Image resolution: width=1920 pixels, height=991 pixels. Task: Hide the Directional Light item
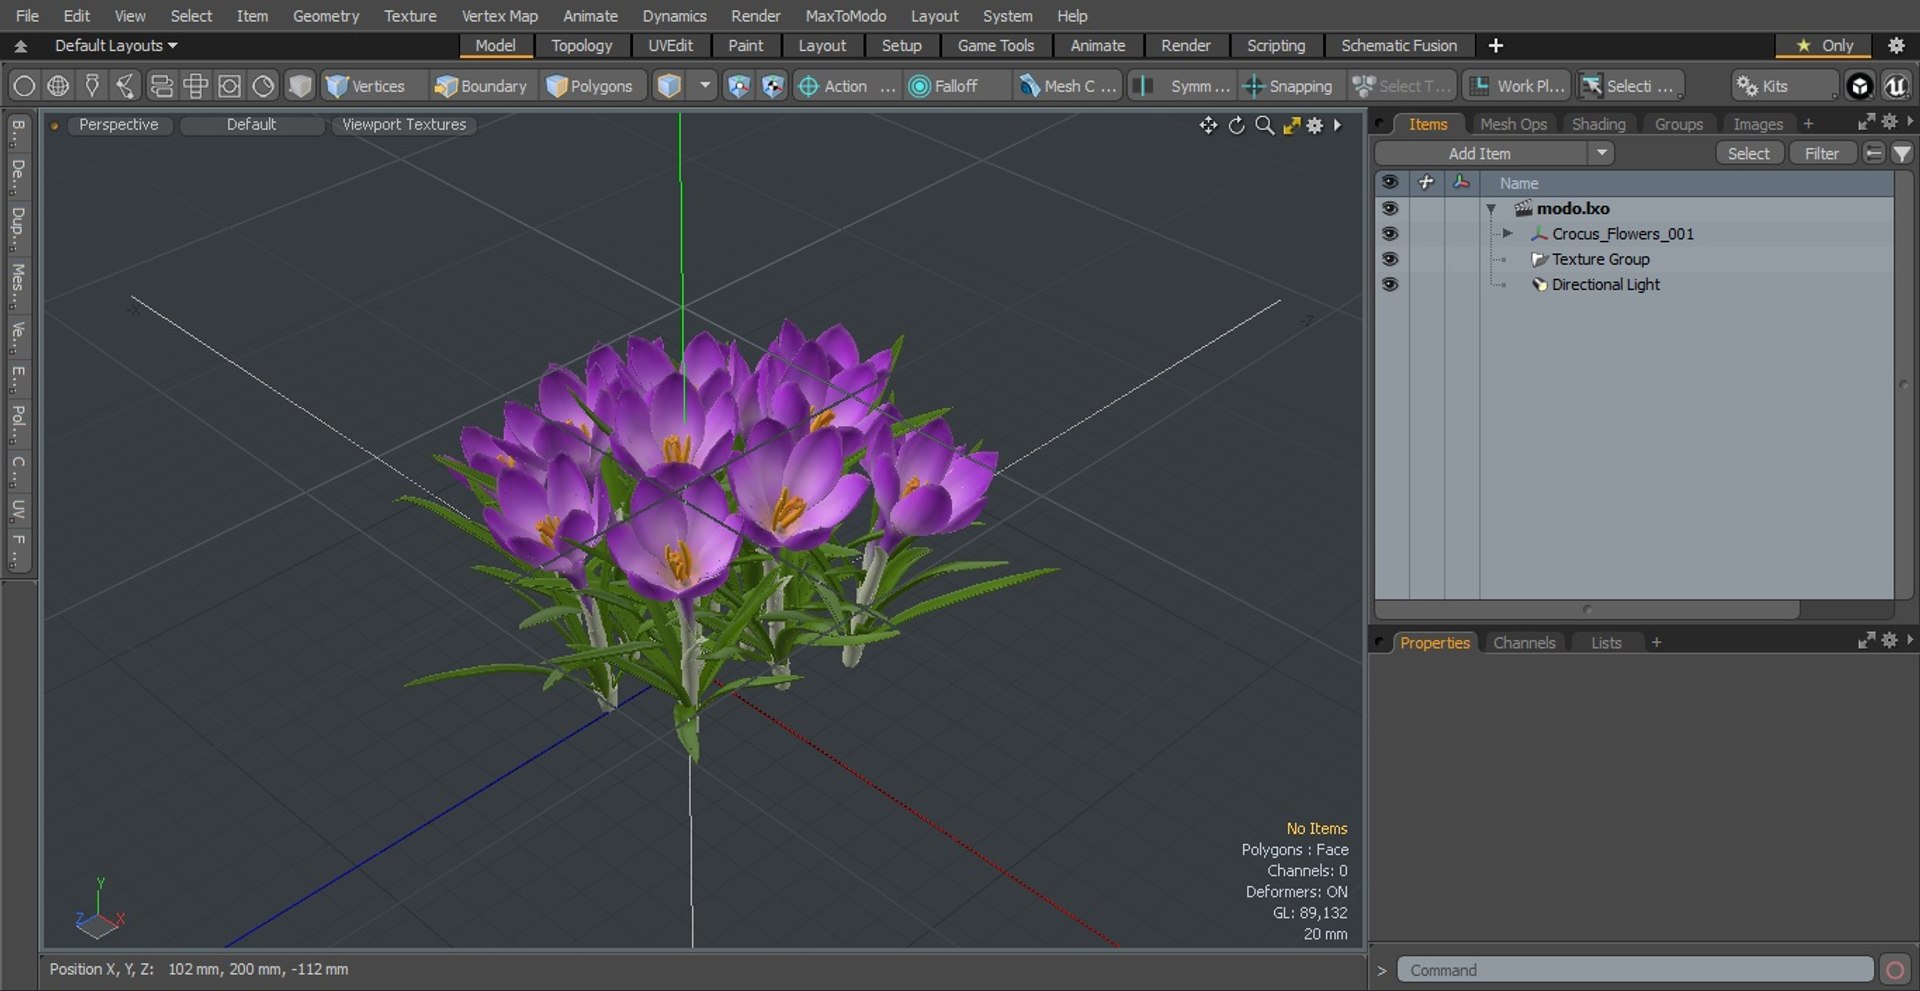(x=1390, y=284)
